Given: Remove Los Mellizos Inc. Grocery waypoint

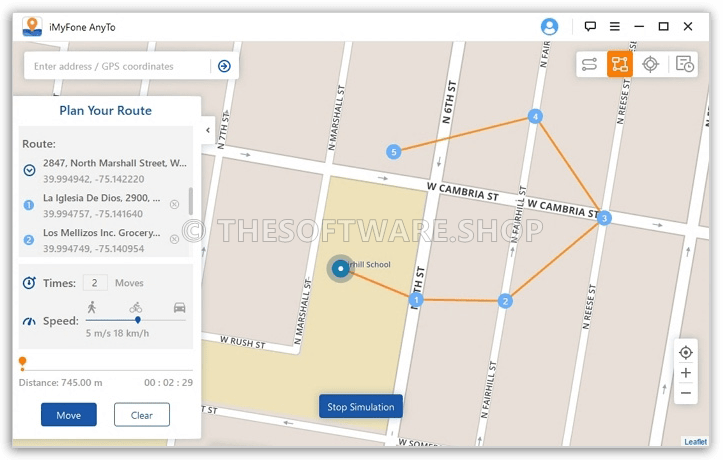Looking at the screenshot, I should [174, 239].
